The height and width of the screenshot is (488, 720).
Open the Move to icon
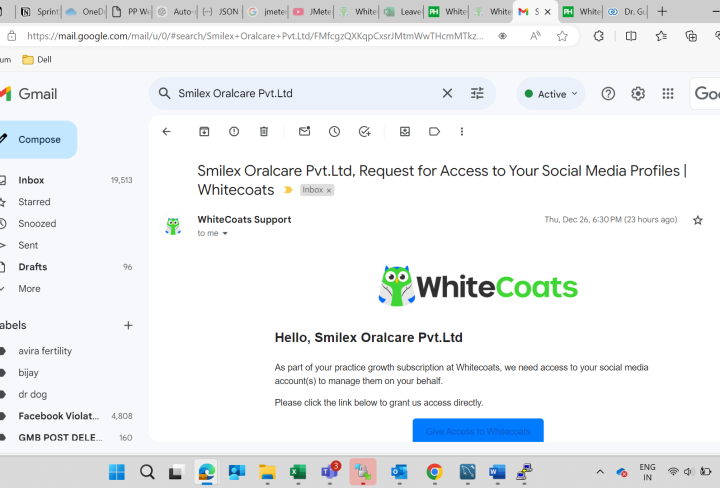click(x=405, y=132)
